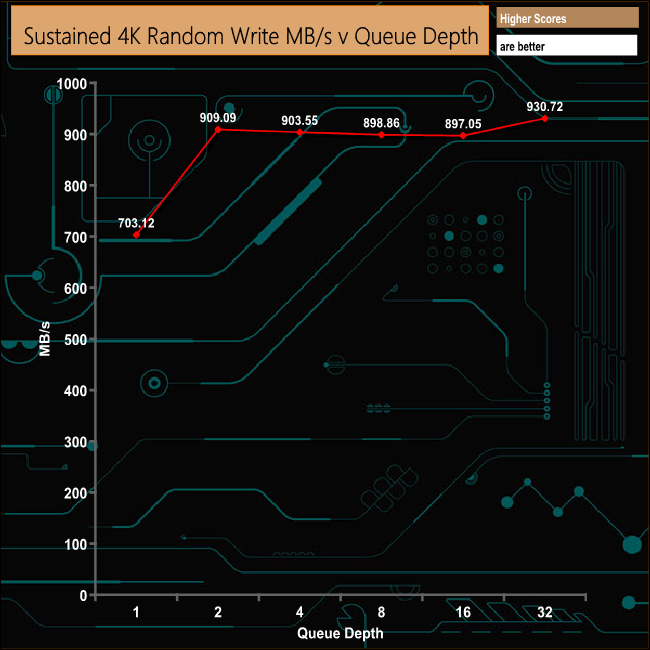Click the x-axis label 8
Screen dimensions: 650x650
[381, 612]
